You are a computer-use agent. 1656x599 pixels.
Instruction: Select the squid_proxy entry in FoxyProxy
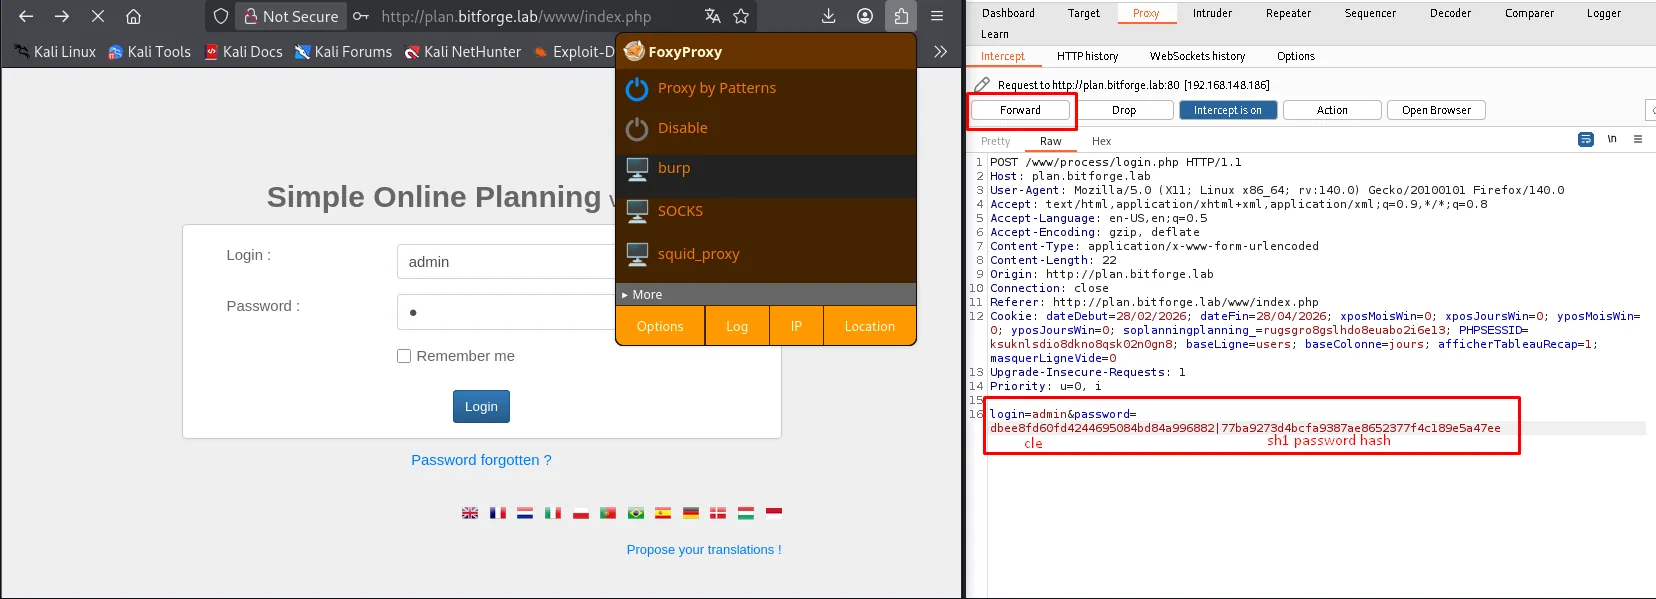(x=766, y=254)
